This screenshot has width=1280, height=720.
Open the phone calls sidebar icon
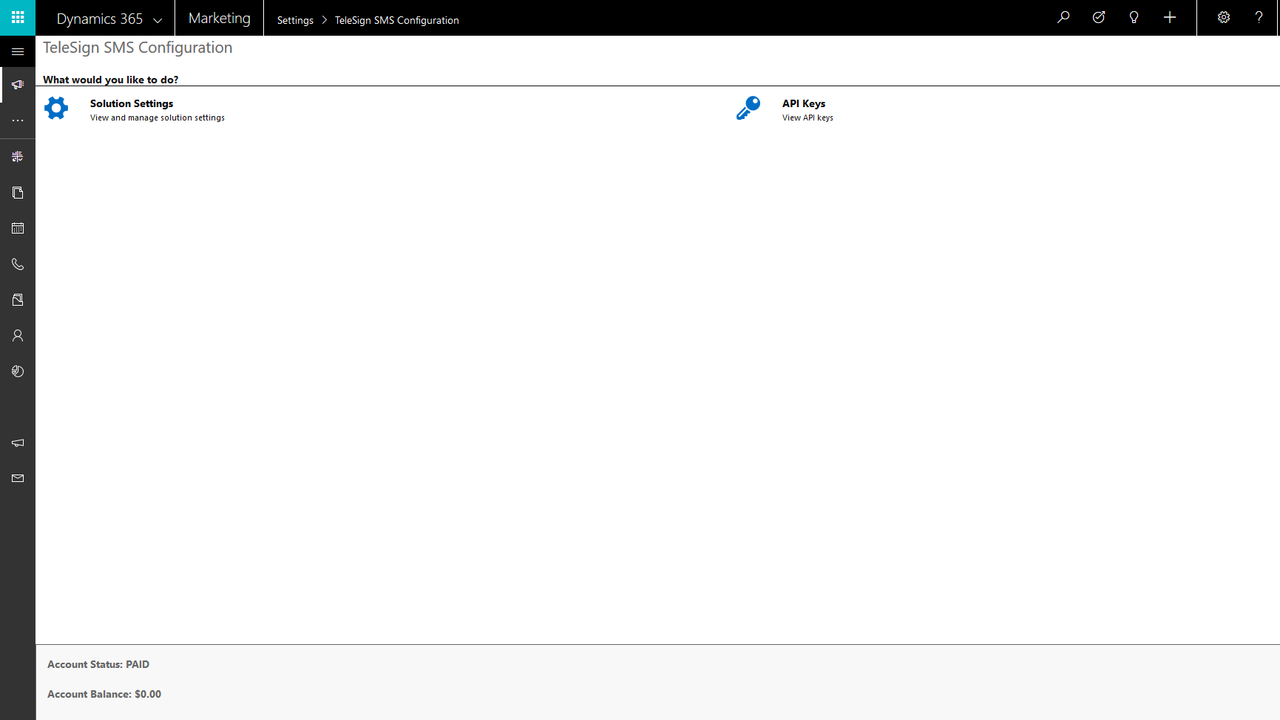click(x=17, y=264)
